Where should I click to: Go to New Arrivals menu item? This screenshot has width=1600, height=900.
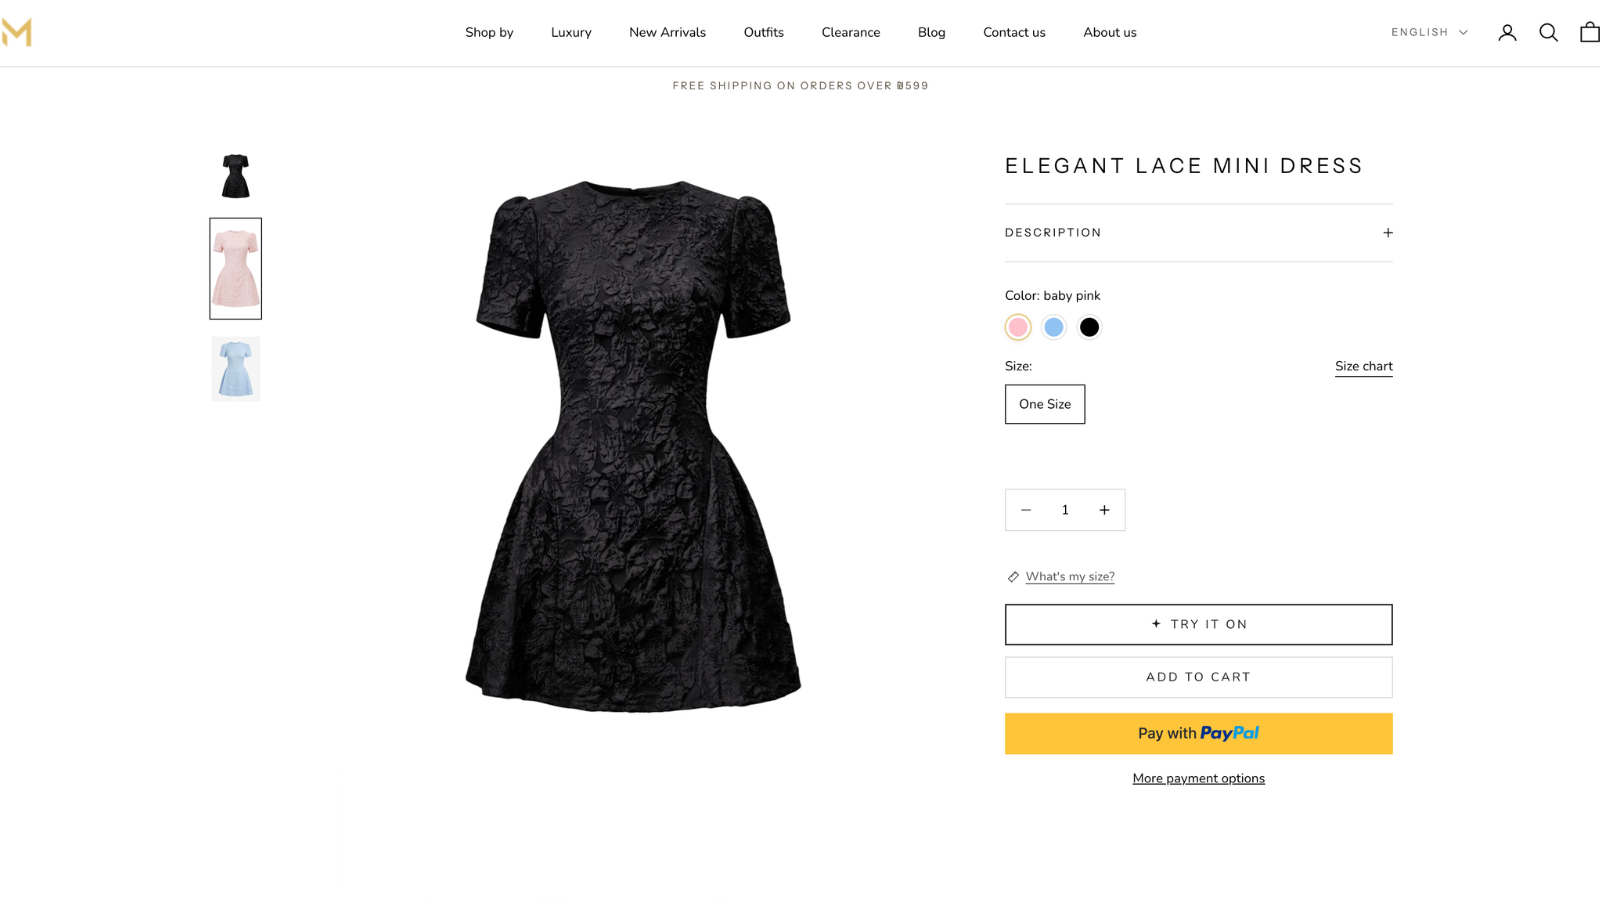(x=667, y=32)
